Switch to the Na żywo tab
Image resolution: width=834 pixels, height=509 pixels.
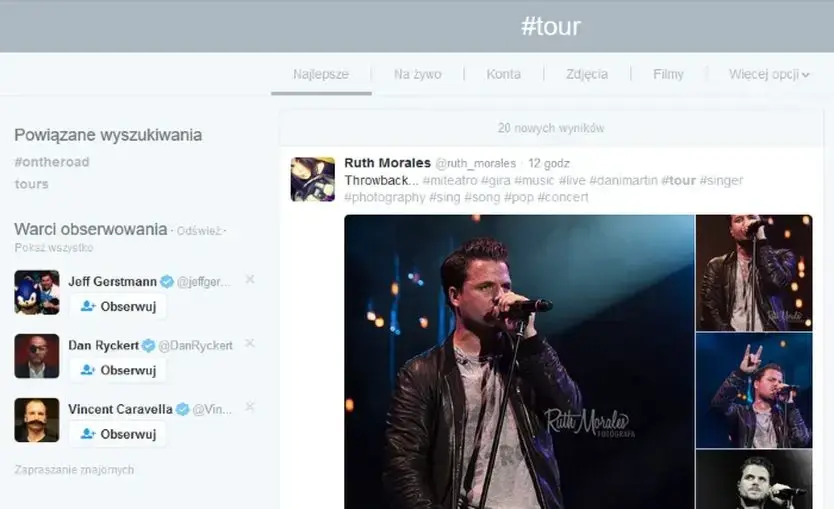[x=417, y=74]
